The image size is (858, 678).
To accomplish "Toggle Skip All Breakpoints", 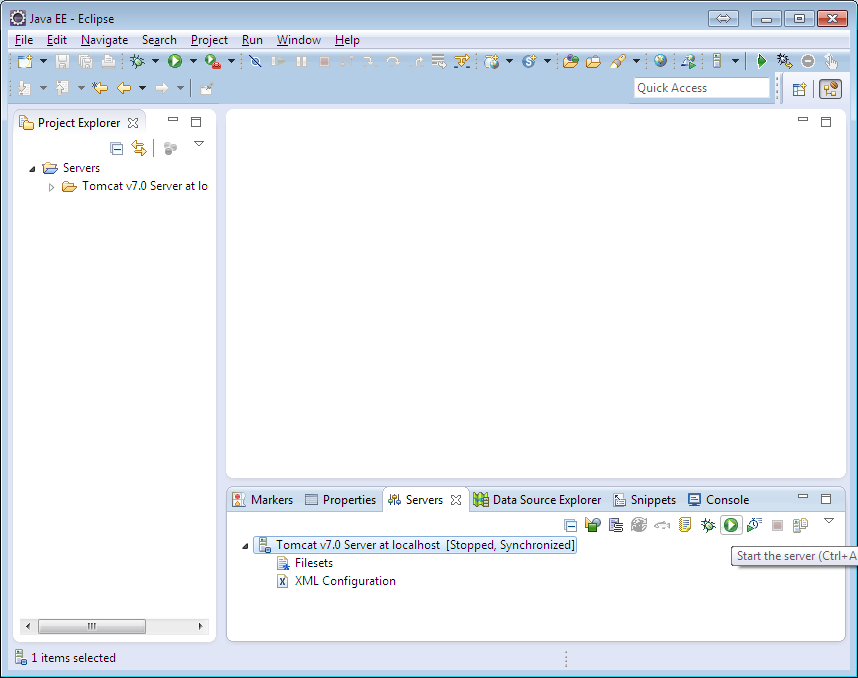I will (x=255, y=61).
